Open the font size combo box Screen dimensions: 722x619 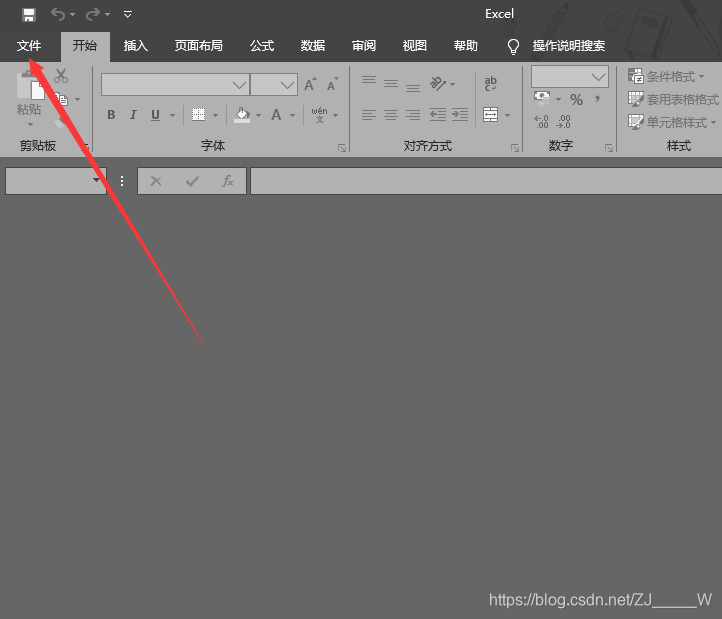click(x=274, y=85)
